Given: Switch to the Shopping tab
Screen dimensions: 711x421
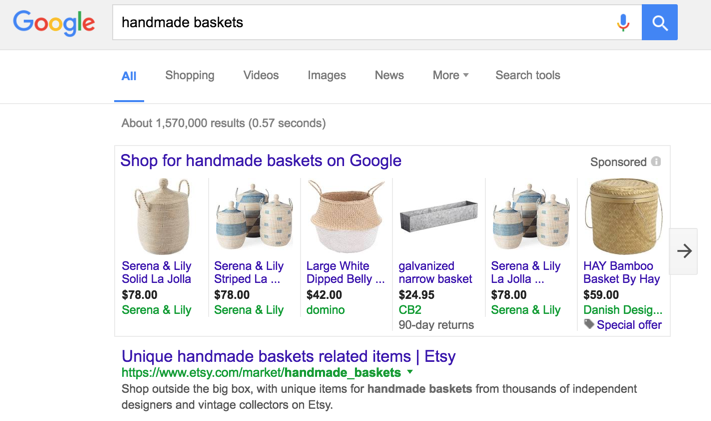Looking at the screenshot, I should 190,75.
